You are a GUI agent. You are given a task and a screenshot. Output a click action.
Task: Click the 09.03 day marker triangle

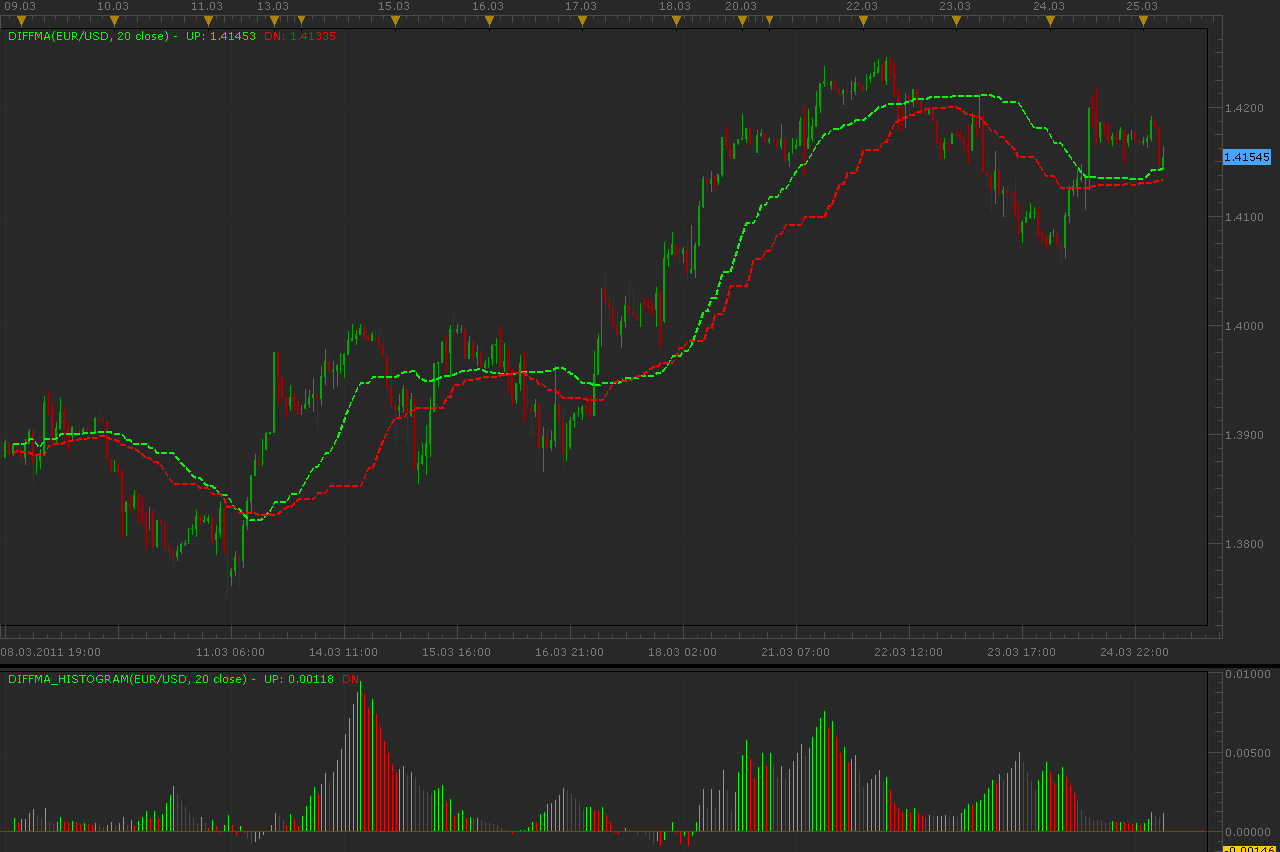[21, 20]
